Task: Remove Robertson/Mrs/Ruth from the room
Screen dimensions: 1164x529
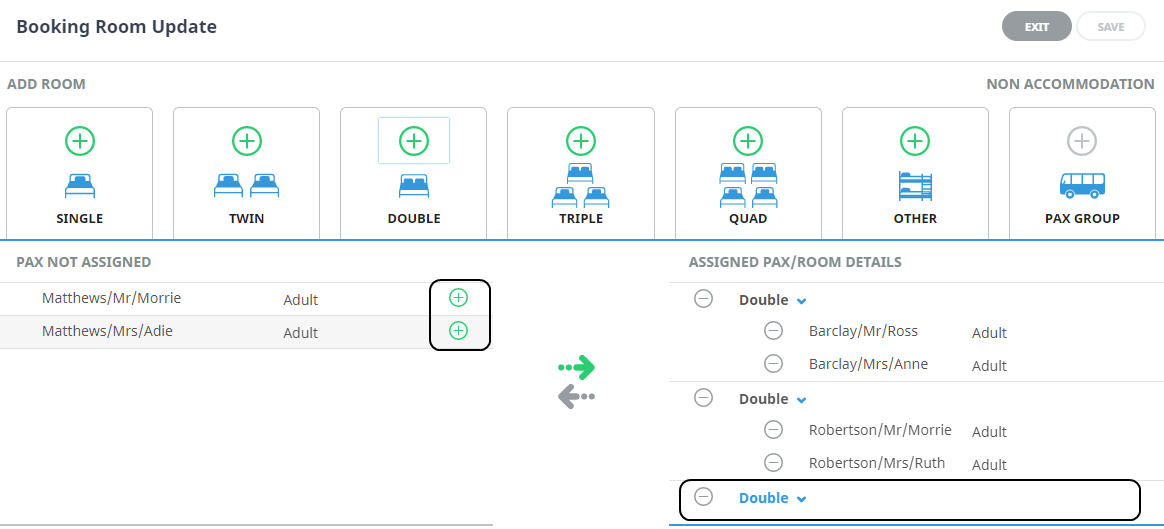Action: [773, 463]
